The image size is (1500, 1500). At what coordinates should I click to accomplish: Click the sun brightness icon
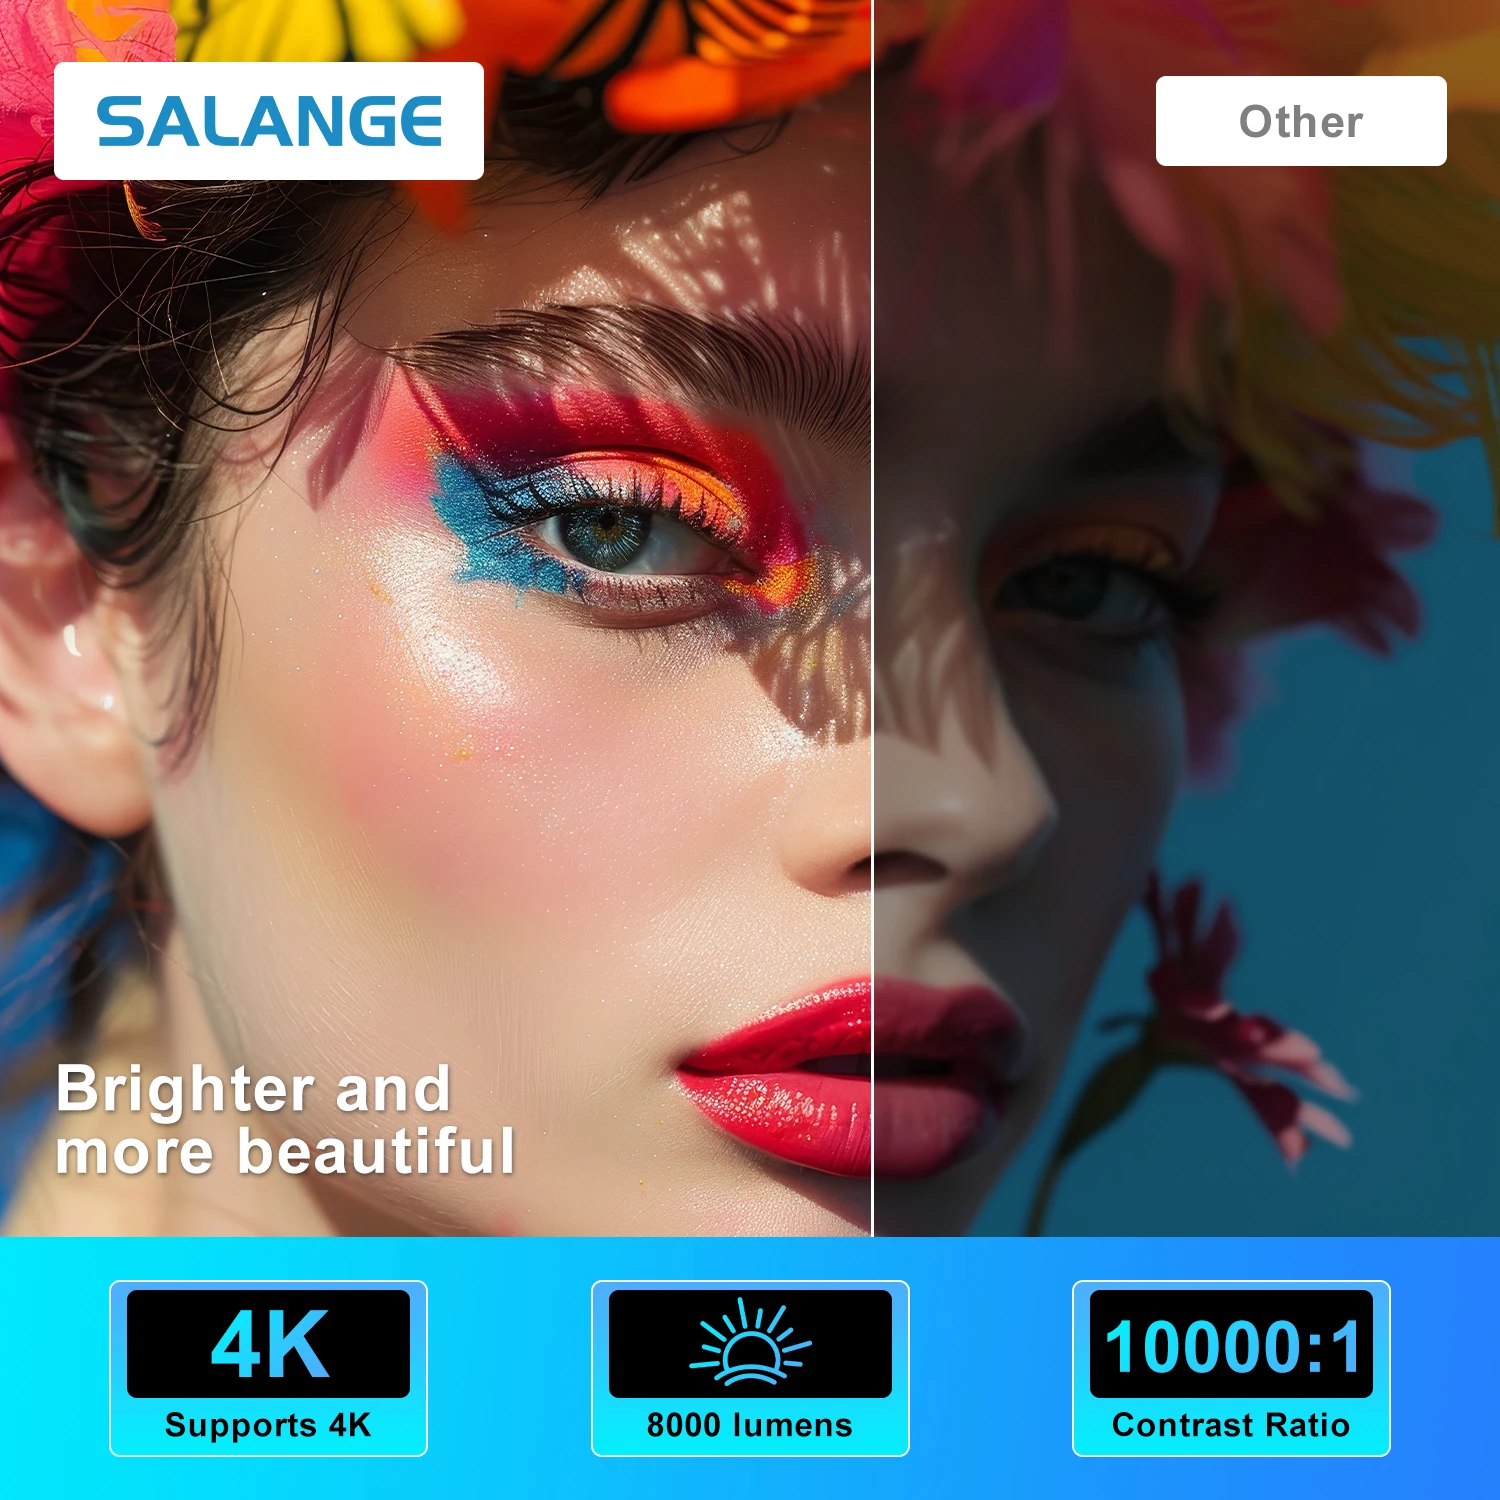pyautogui.click(x=750, y=1343)
